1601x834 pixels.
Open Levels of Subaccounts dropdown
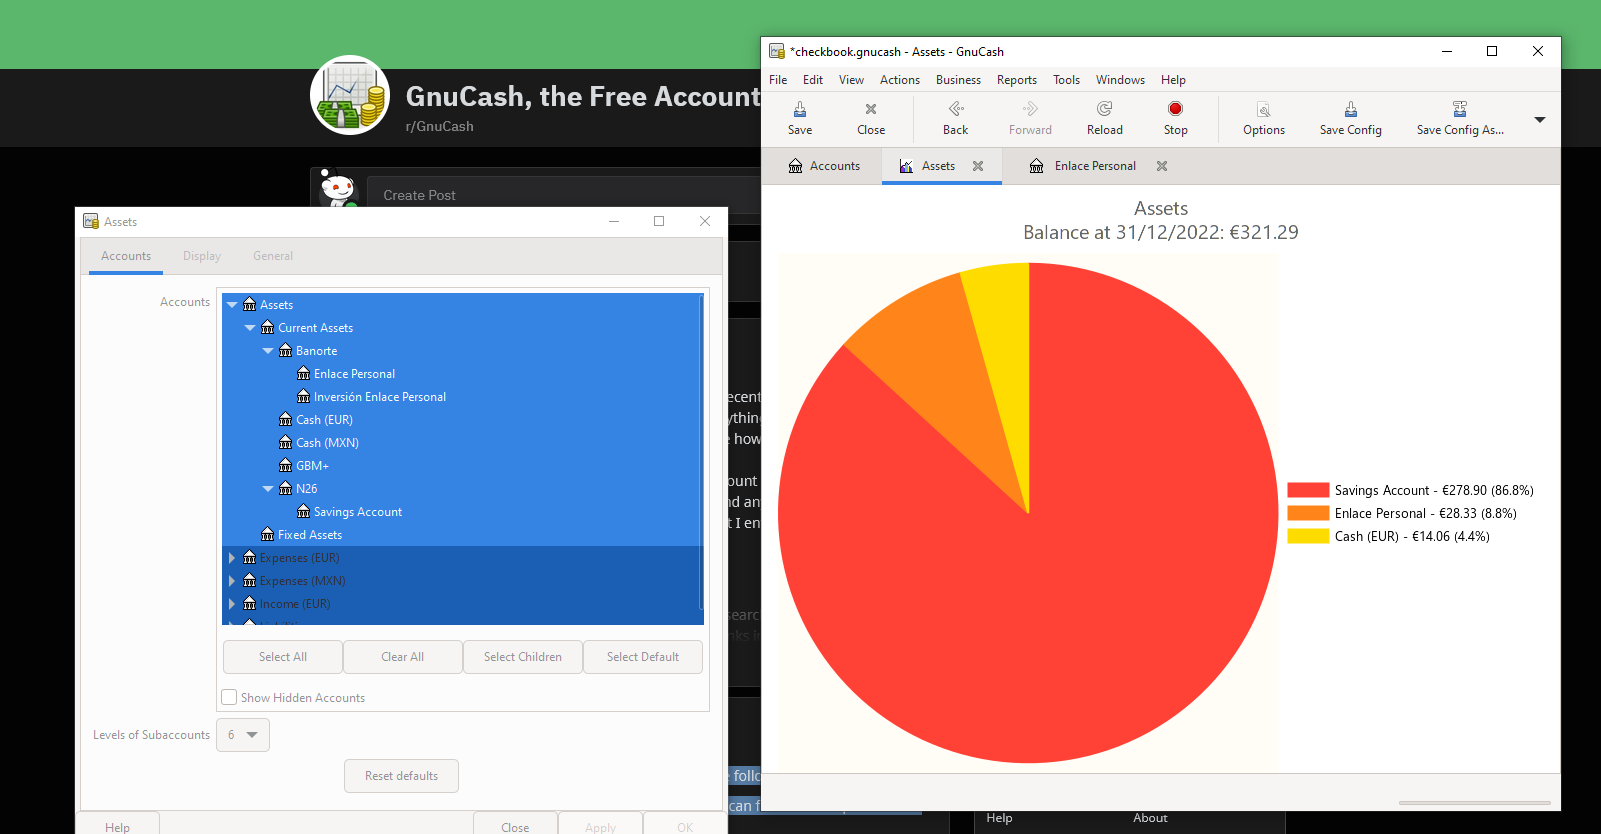coord(243,735)
